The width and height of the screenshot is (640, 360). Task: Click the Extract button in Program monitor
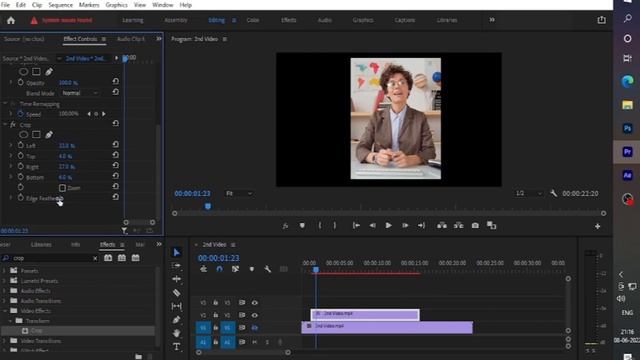click(x=458, y=225)
